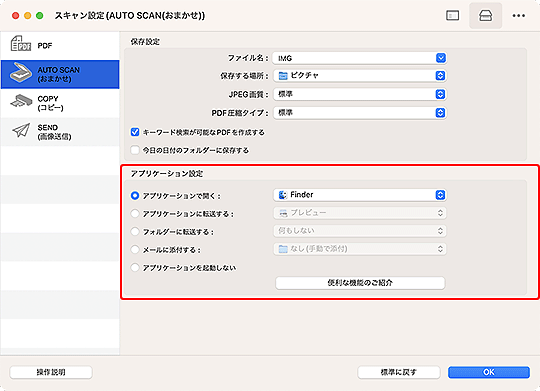This screenshot has width=540, height=391.
Task: Expand the ファイル名 IMG combo box arrow
Action: pyautogui.click(x=440, y=58)
